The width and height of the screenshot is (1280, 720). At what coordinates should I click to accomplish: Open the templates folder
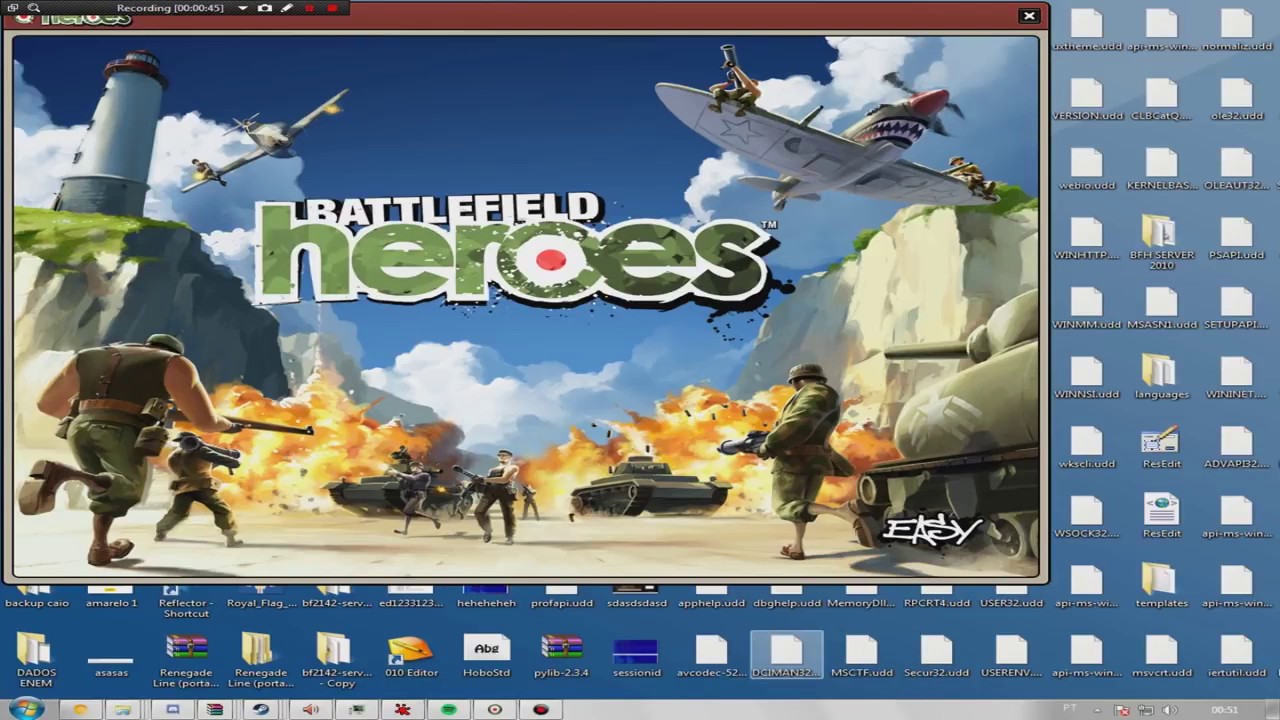(x=1161, y=587)
